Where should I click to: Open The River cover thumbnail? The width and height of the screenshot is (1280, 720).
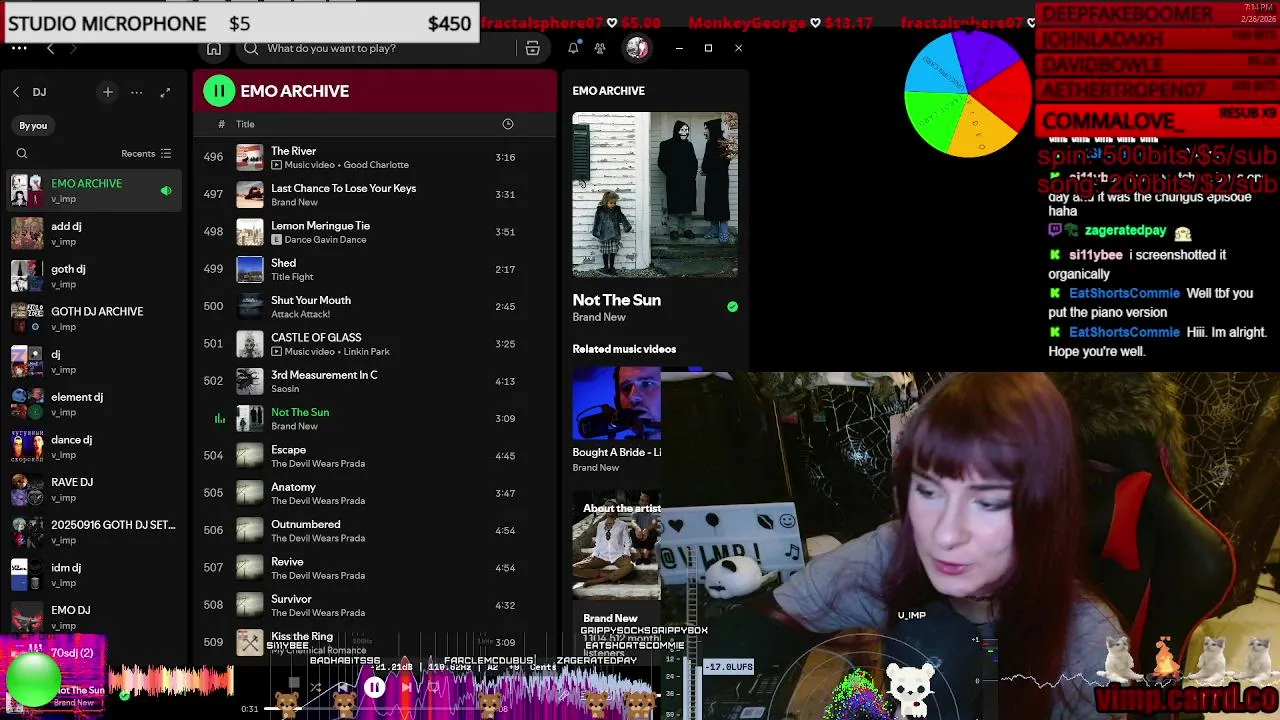[x=250, y=157]
